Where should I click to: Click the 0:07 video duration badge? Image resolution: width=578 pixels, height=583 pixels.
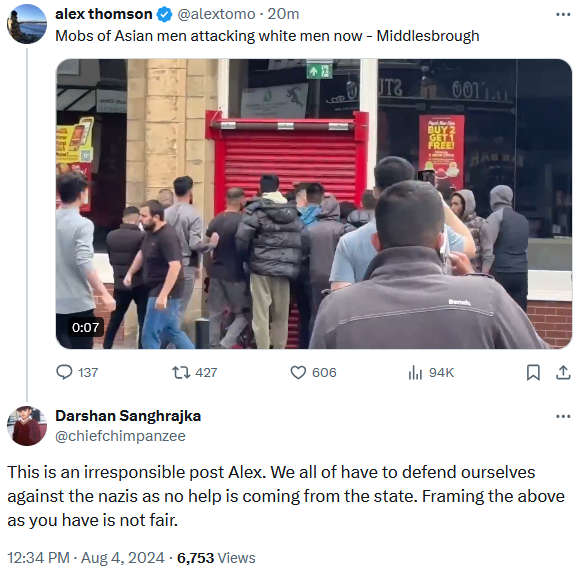[x=85, y=327]
